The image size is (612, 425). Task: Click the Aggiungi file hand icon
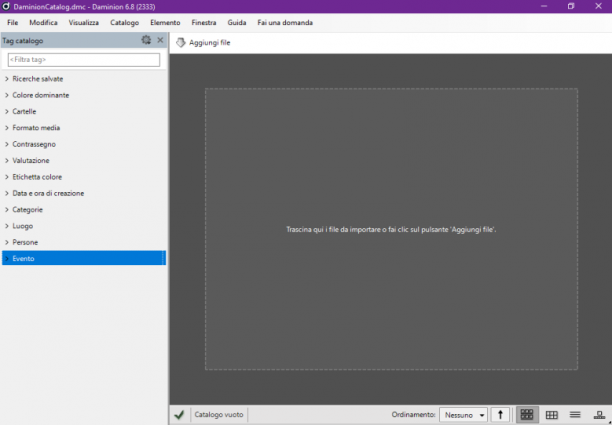180,43
